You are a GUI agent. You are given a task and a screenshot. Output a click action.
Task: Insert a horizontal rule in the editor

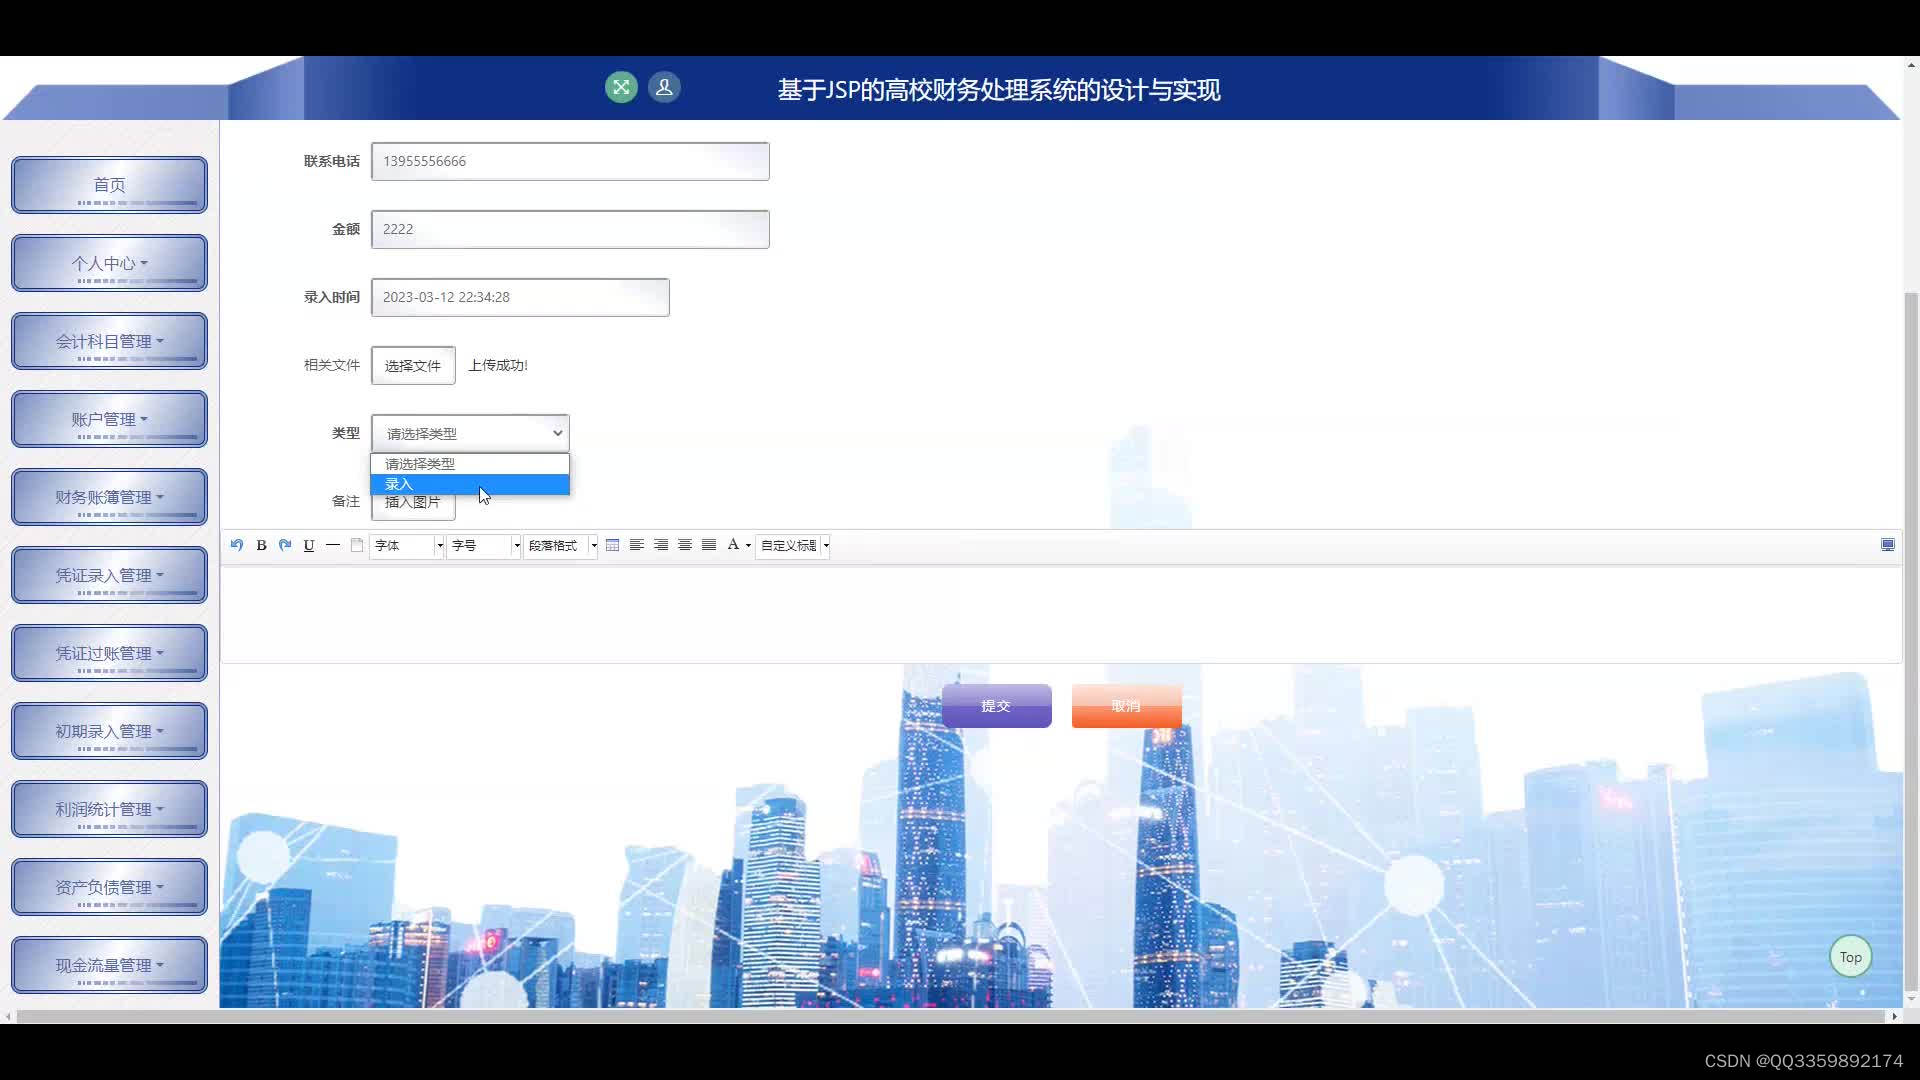click(x=333, y=545)
